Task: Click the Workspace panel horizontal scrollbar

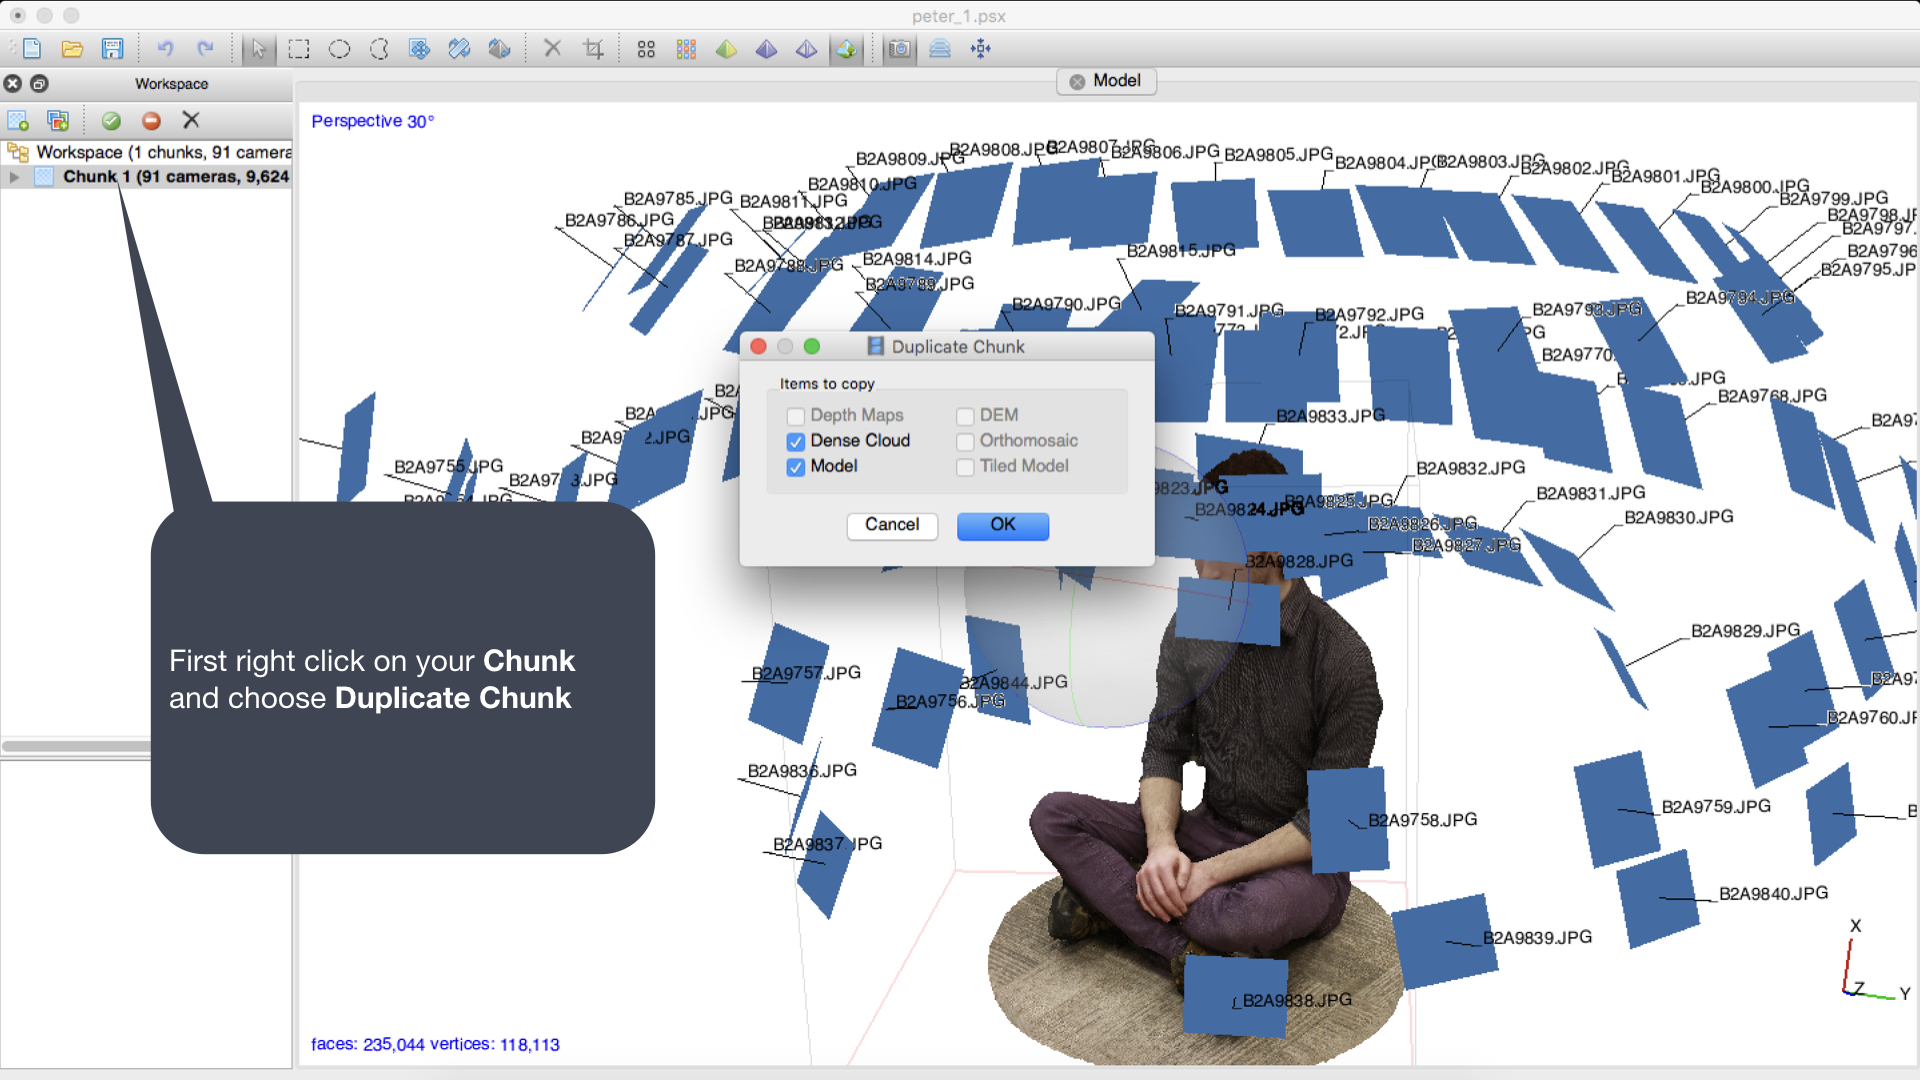Action: [x=75, y=746]
